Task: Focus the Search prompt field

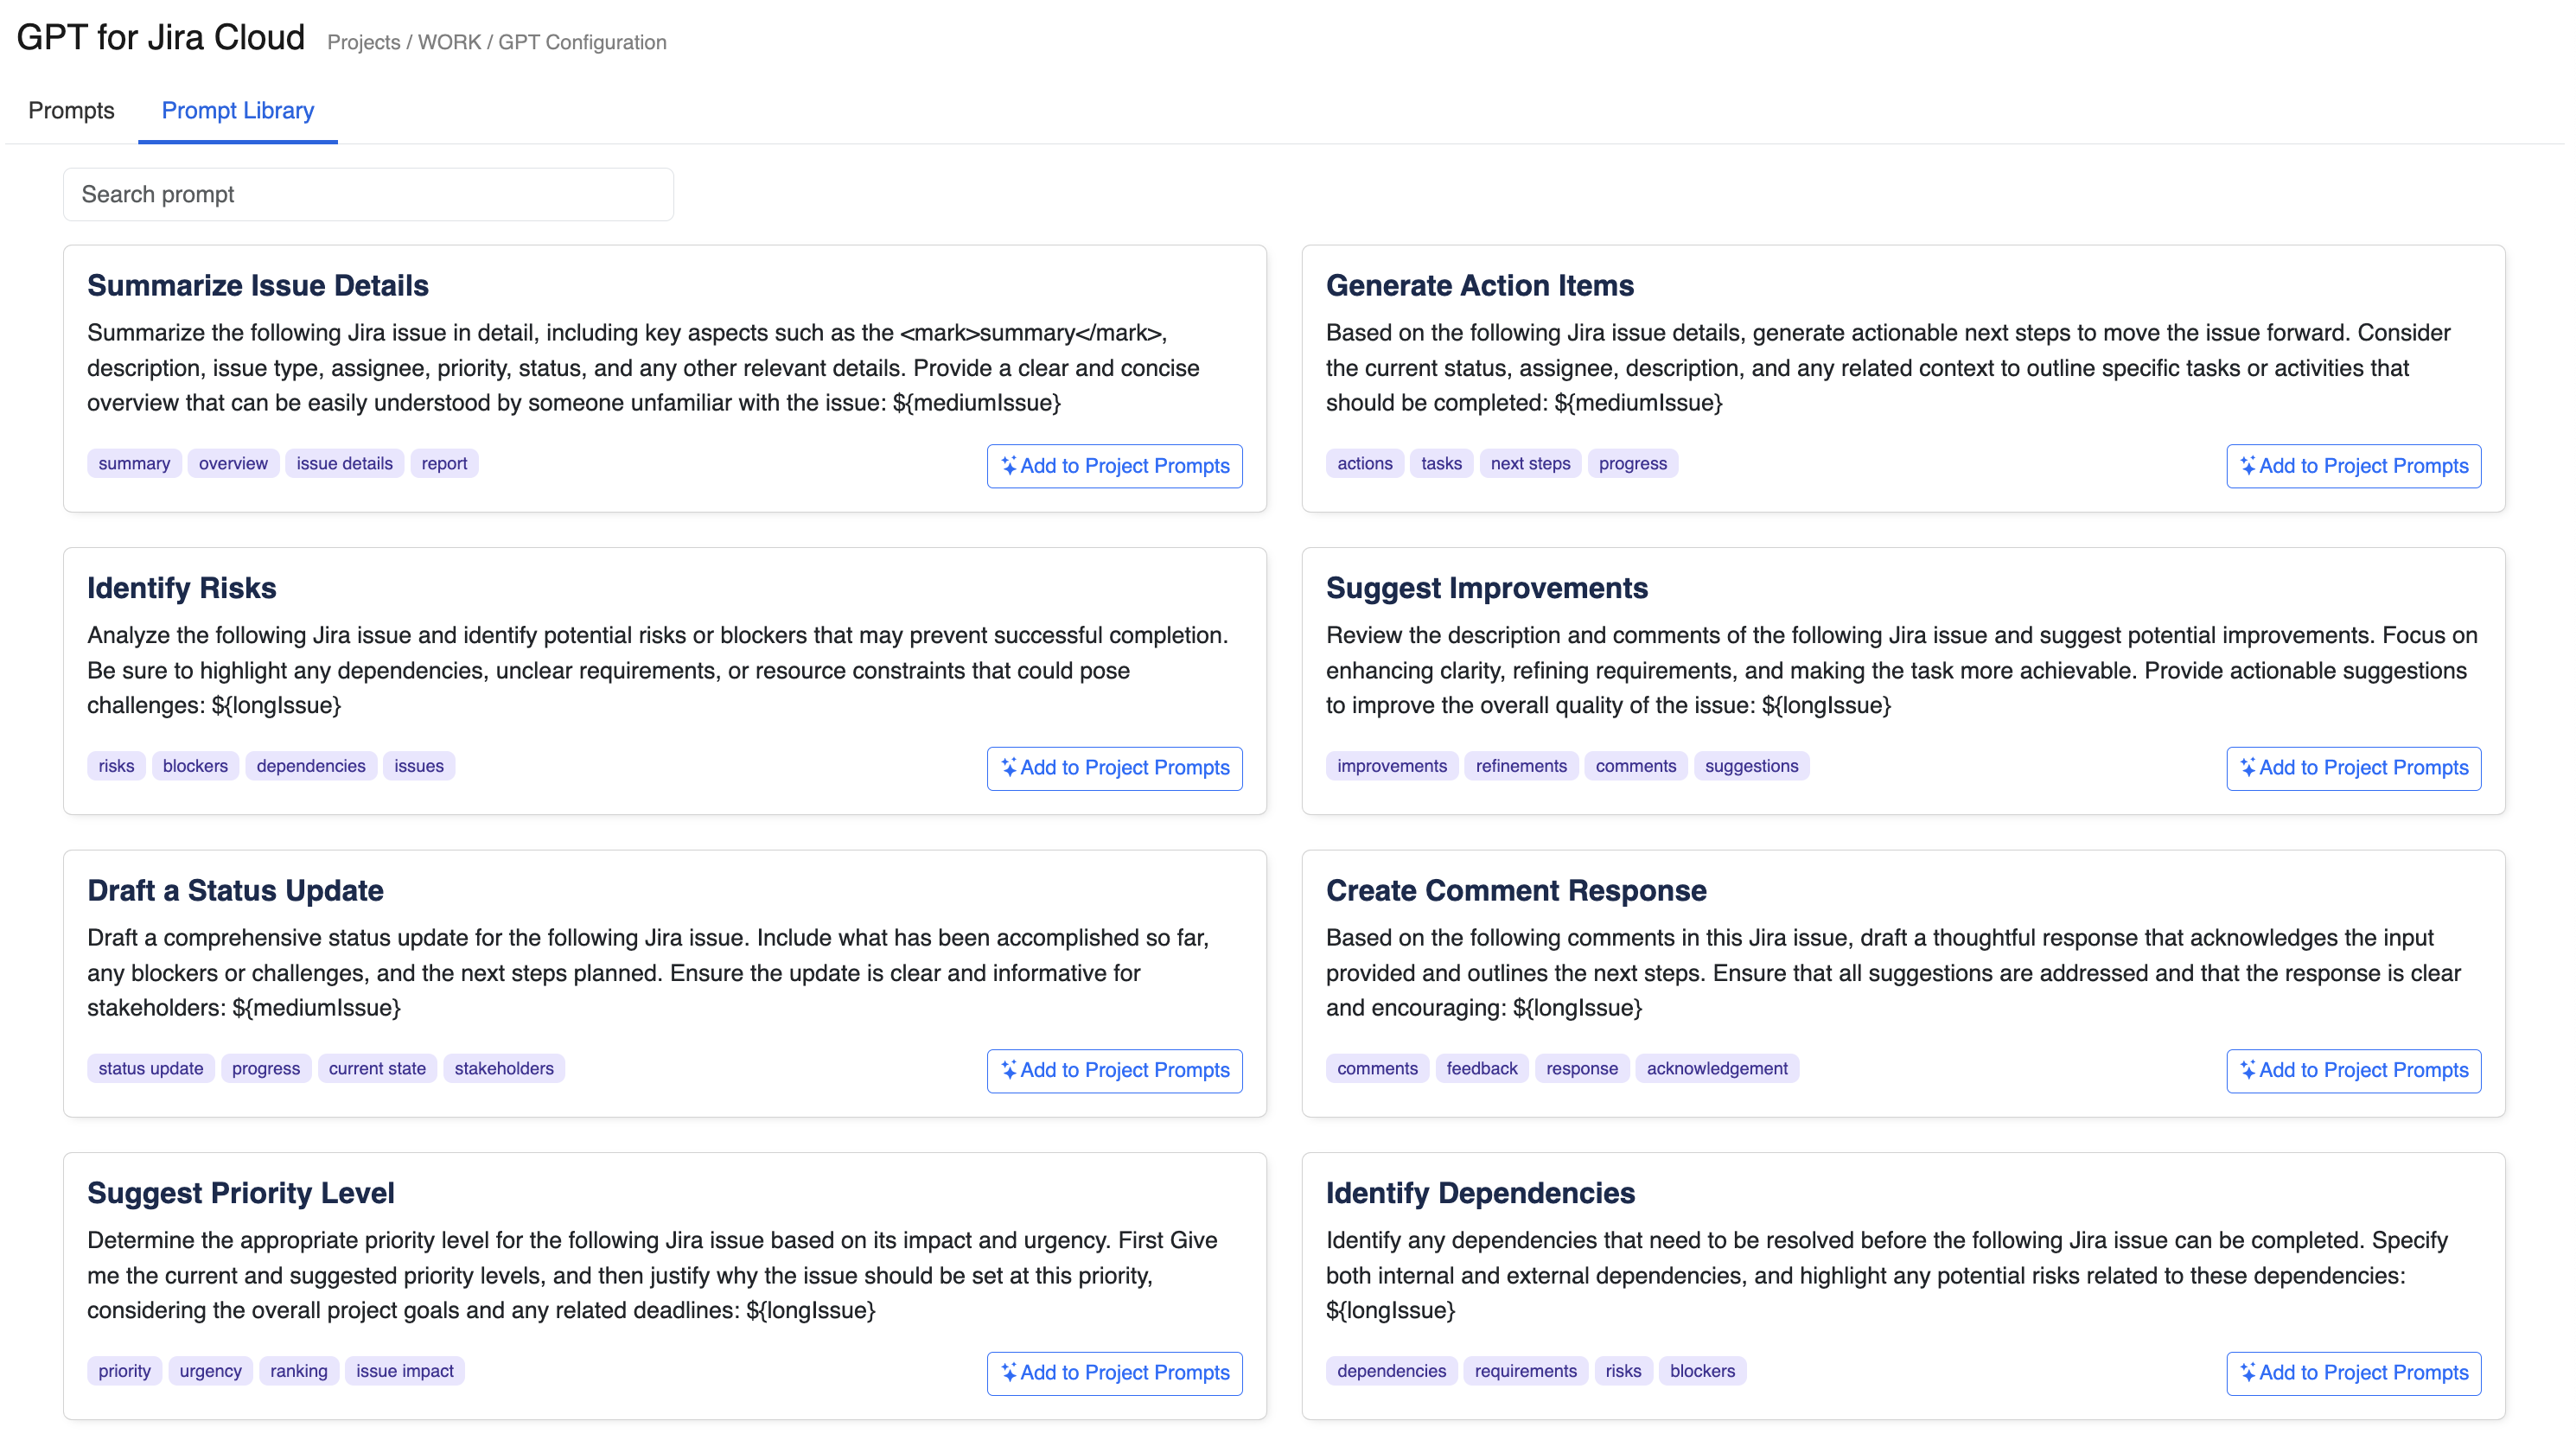Action: click(x=368, y=194)
